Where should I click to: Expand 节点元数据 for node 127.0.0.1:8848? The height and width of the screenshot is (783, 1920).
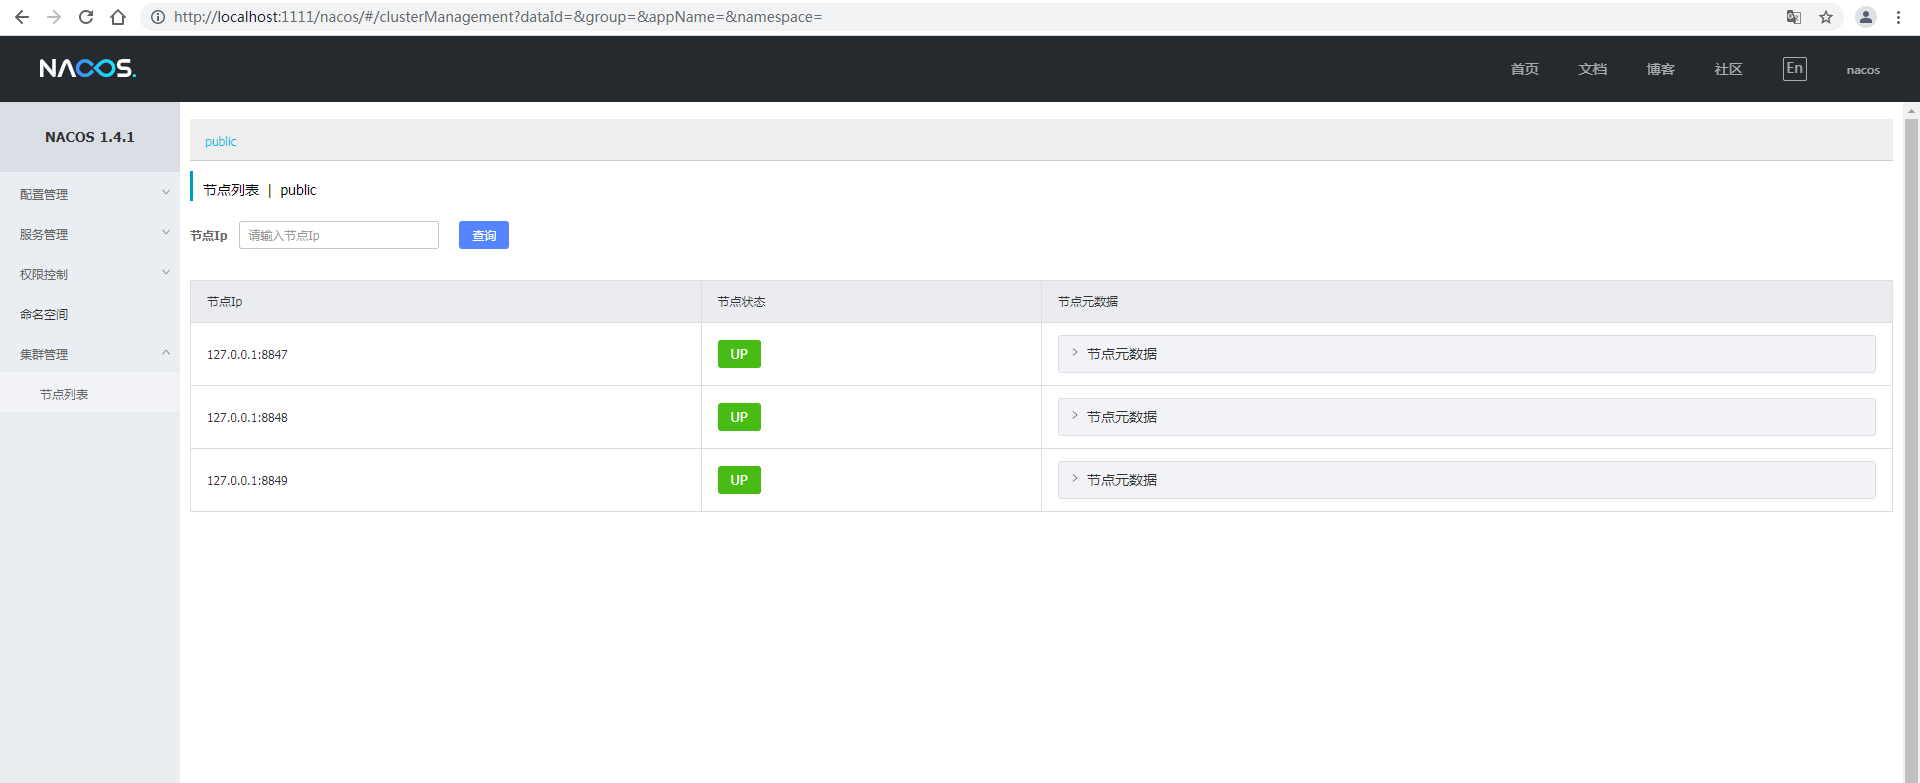click(1466, 417)
